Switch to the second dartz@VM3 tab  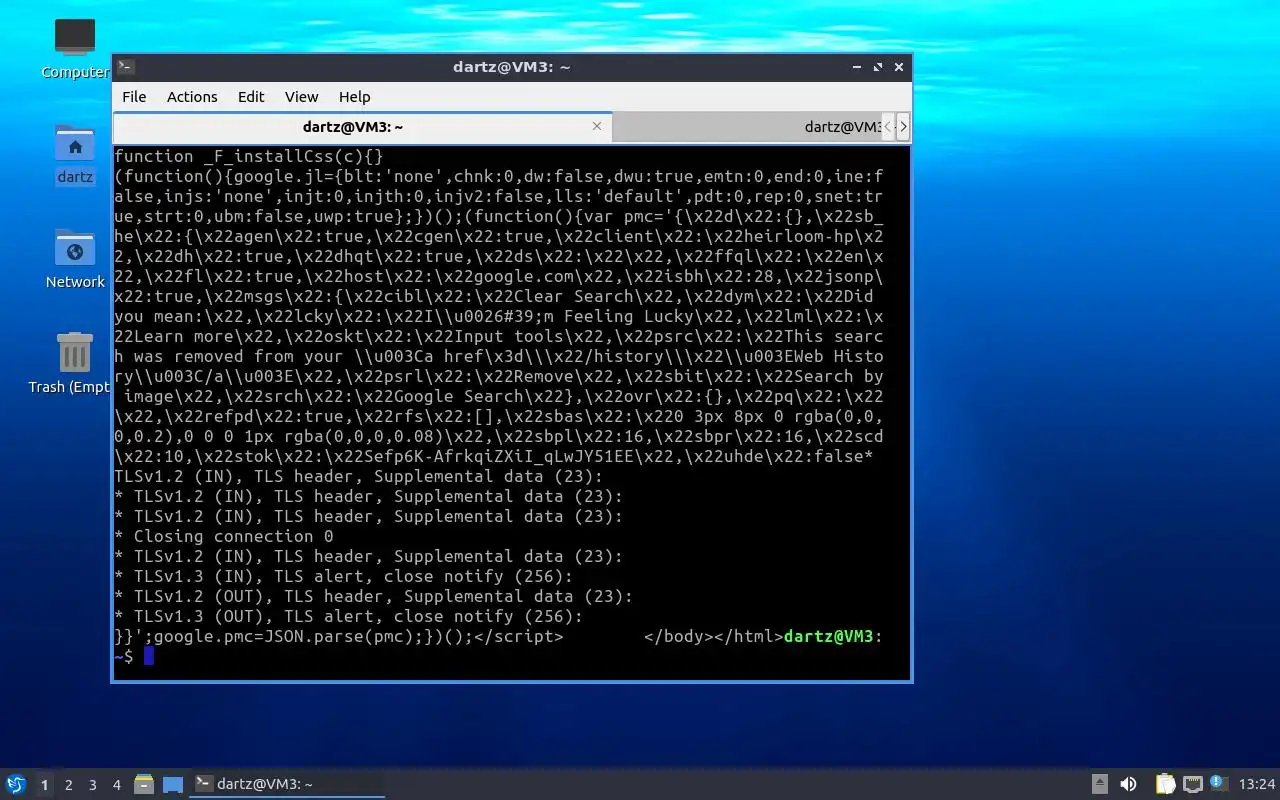(x=746, y=127)
